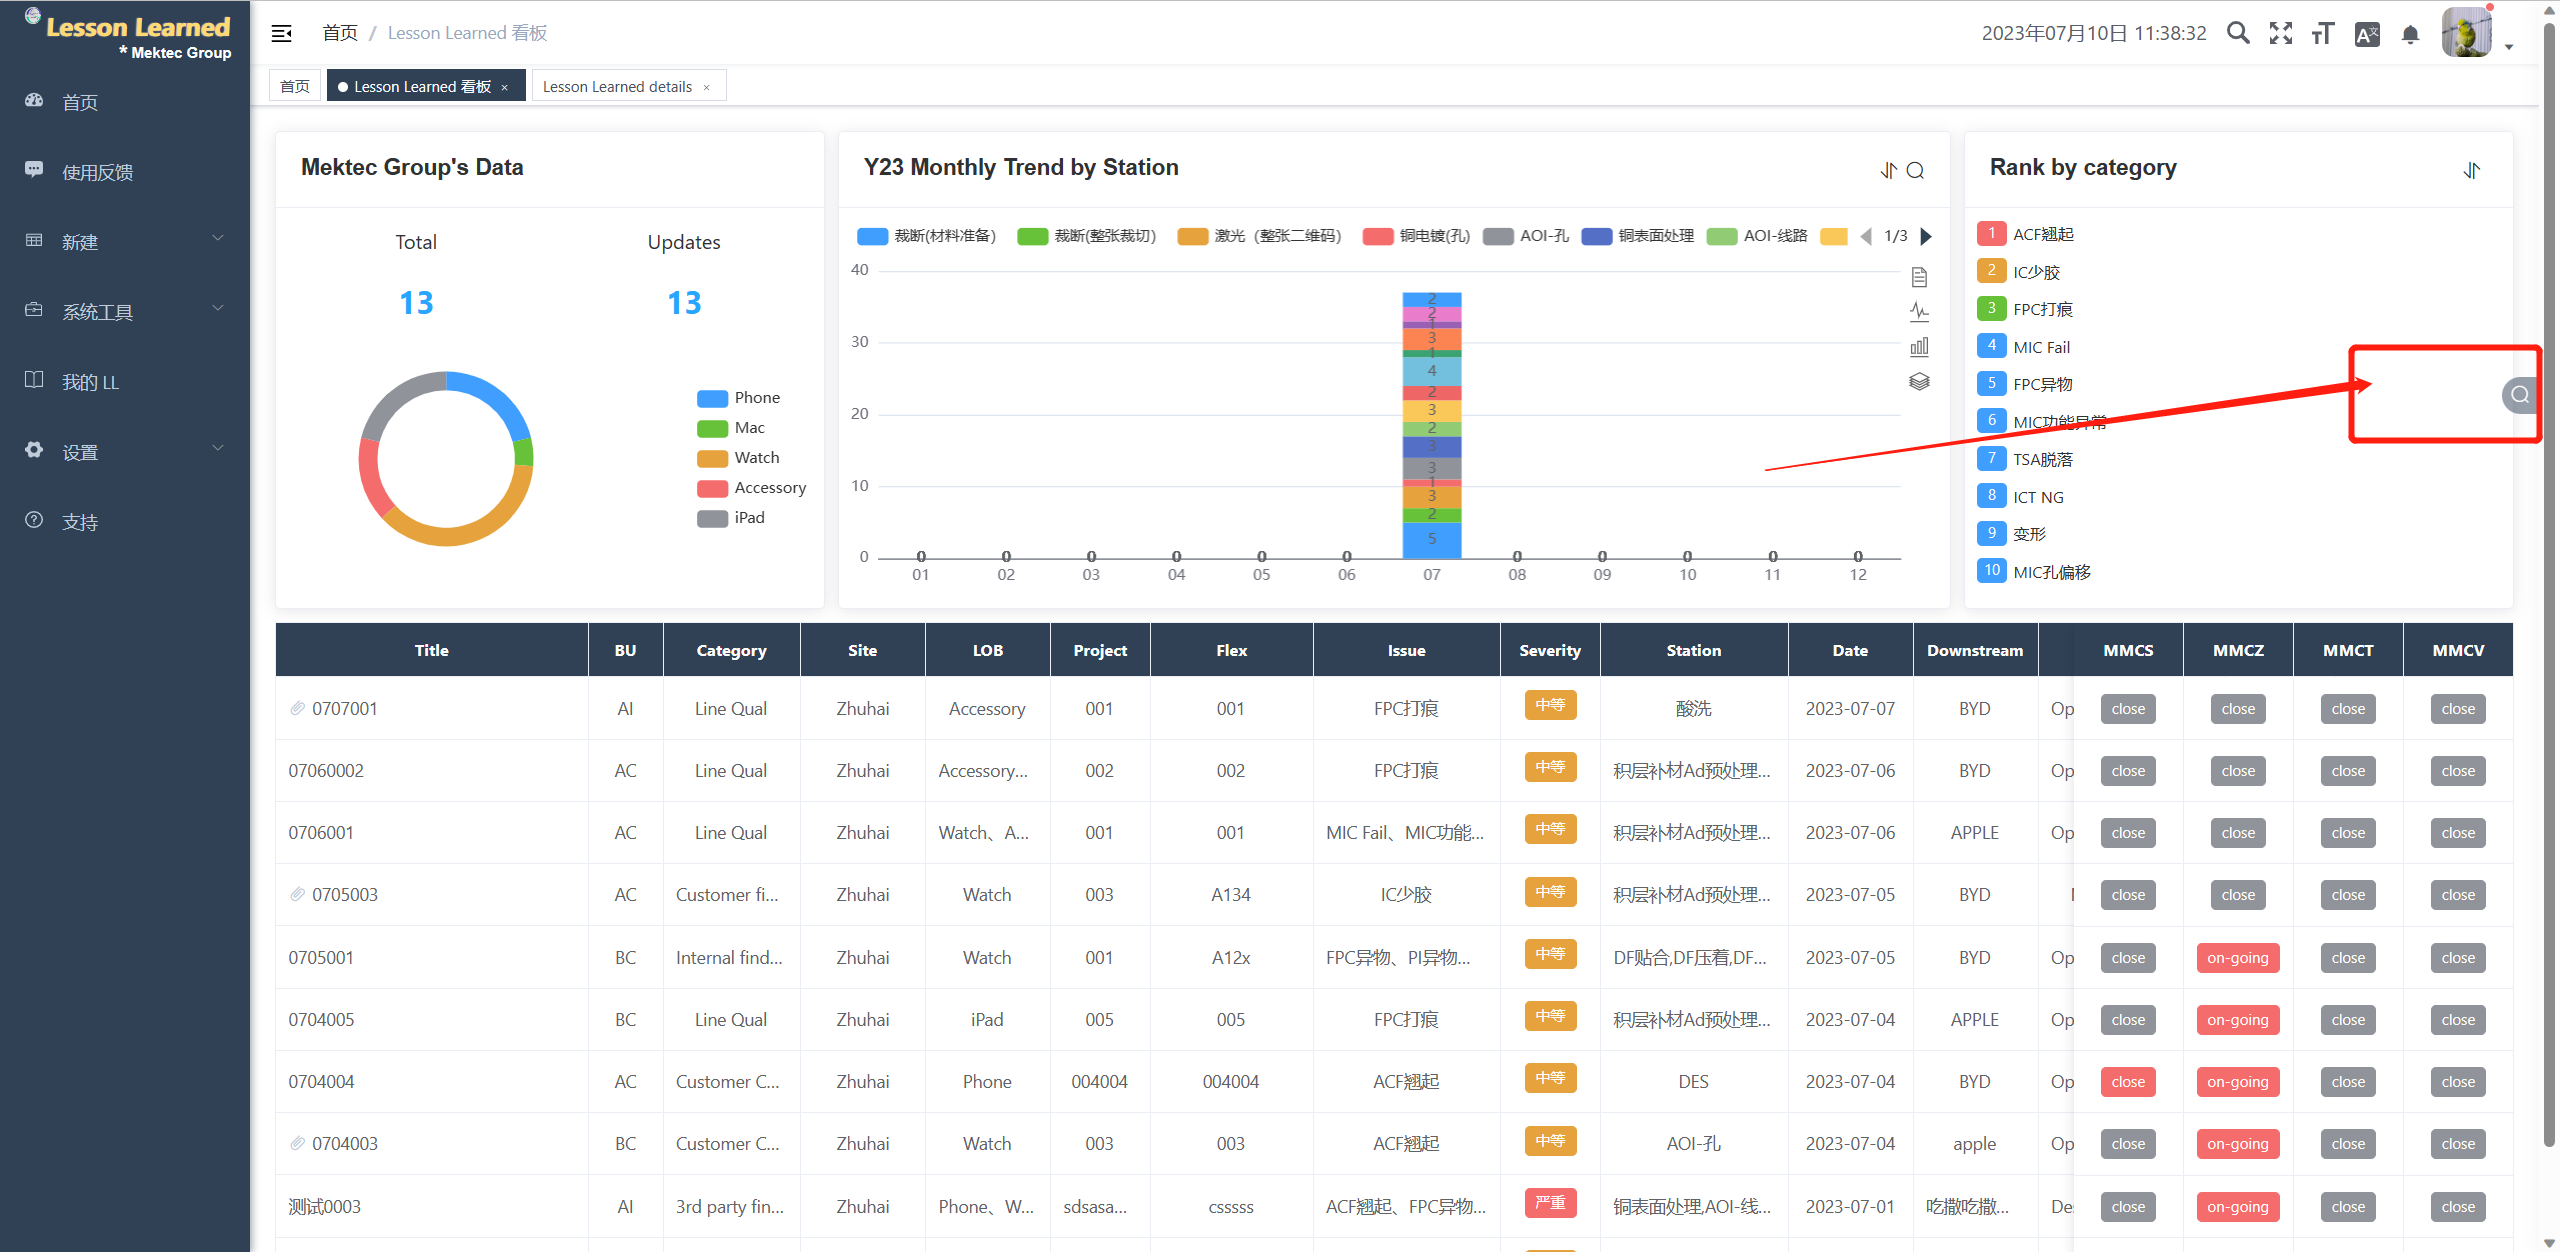
Task: Expand the 设置 sidebar menu
Action: [124, 451]
